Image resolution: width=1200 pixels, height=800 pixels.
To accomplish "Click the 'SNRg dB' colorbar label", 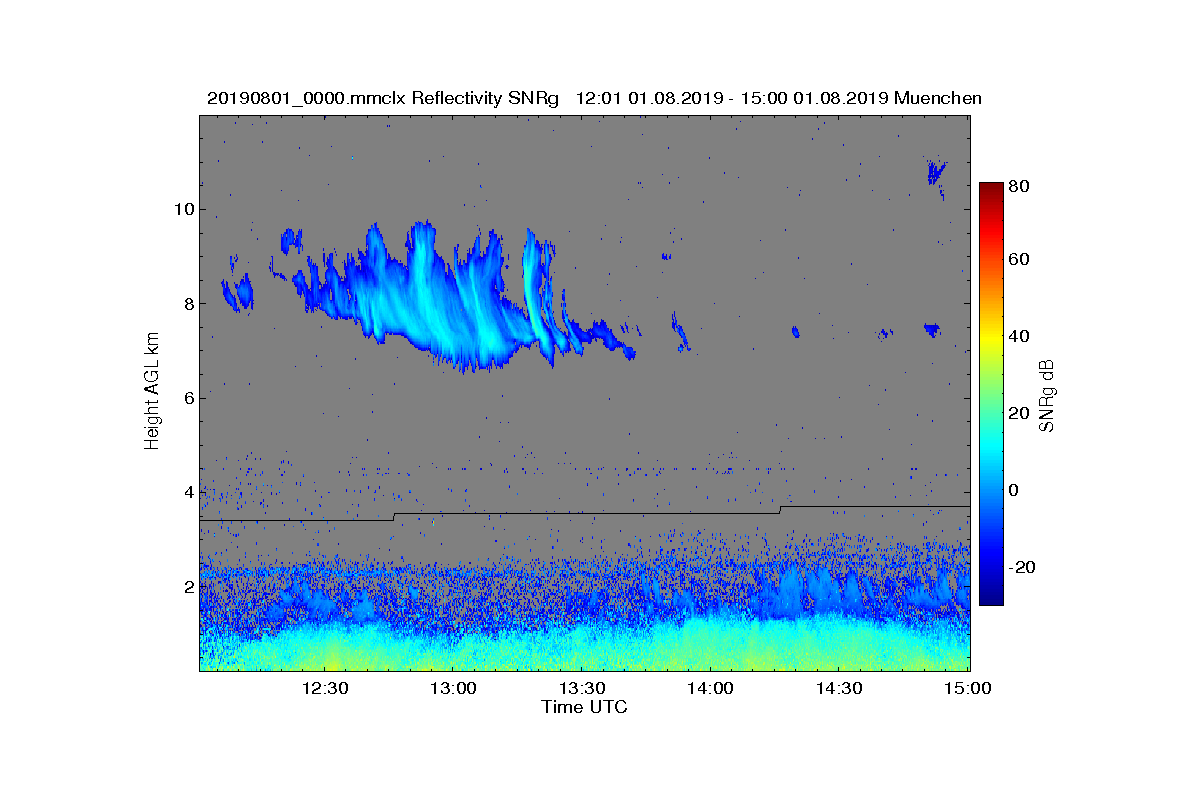I will 1047,396.
